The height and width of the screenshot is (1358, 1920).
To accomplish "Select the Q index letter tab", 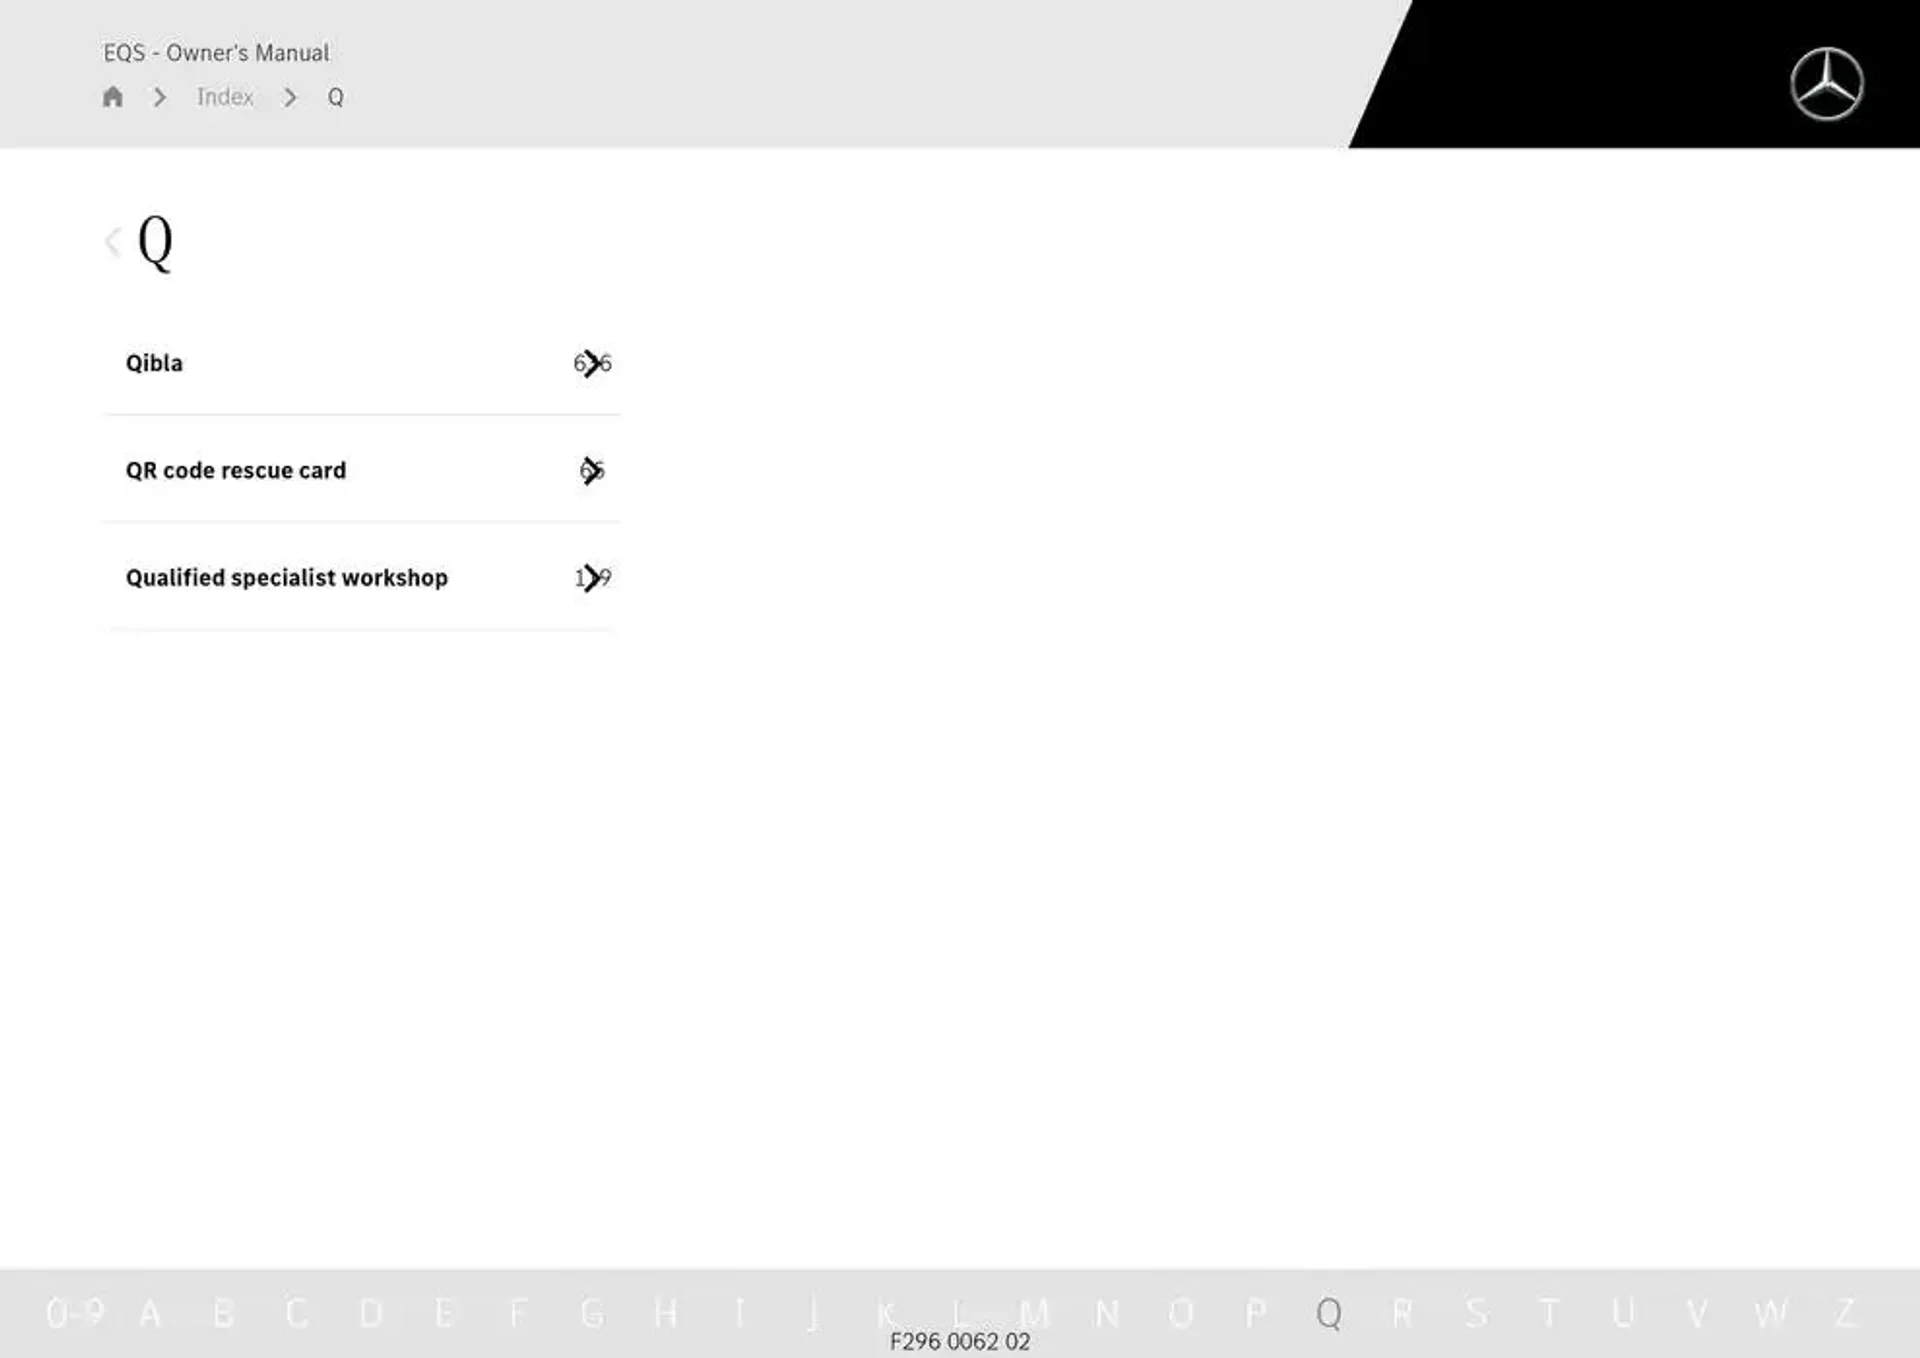I will point(1331,1311).
